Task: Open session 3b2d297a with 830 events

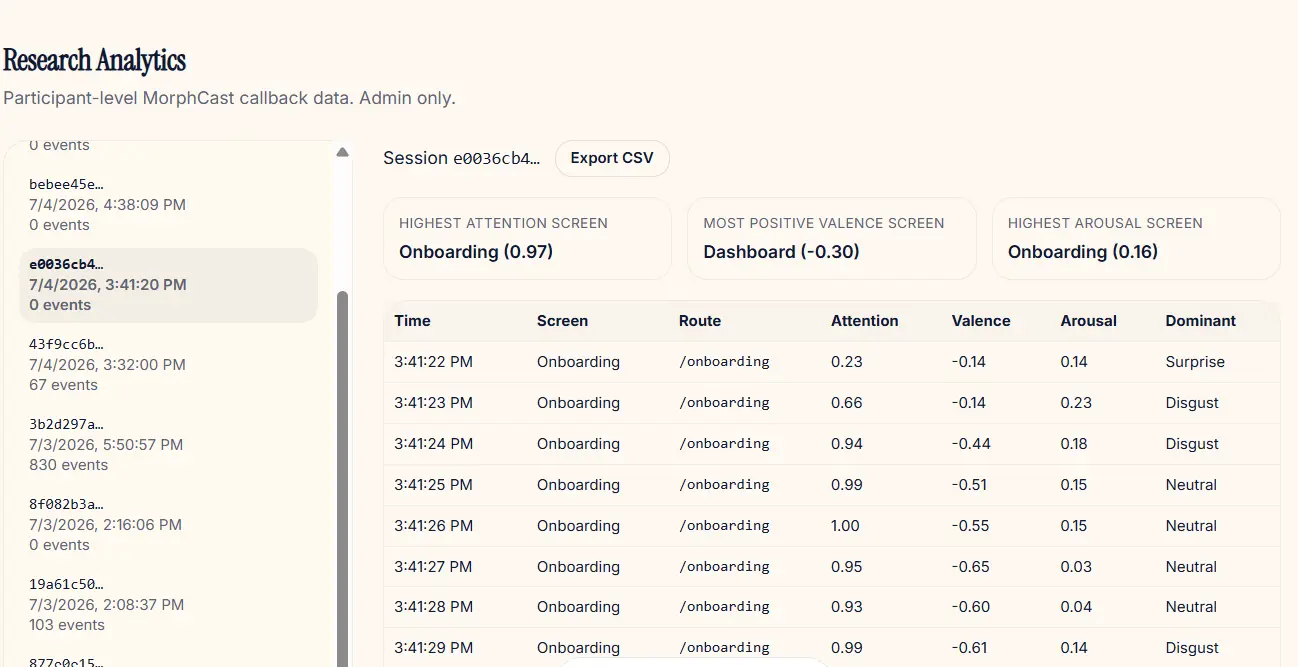Action: (168, 445)
